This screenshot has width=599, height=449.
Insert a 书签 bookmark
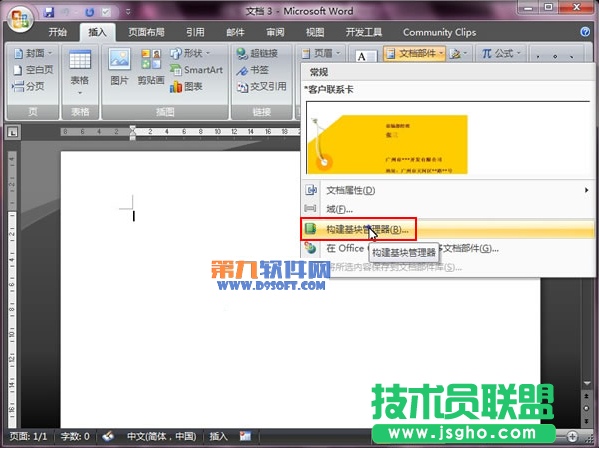pos(252,70)
